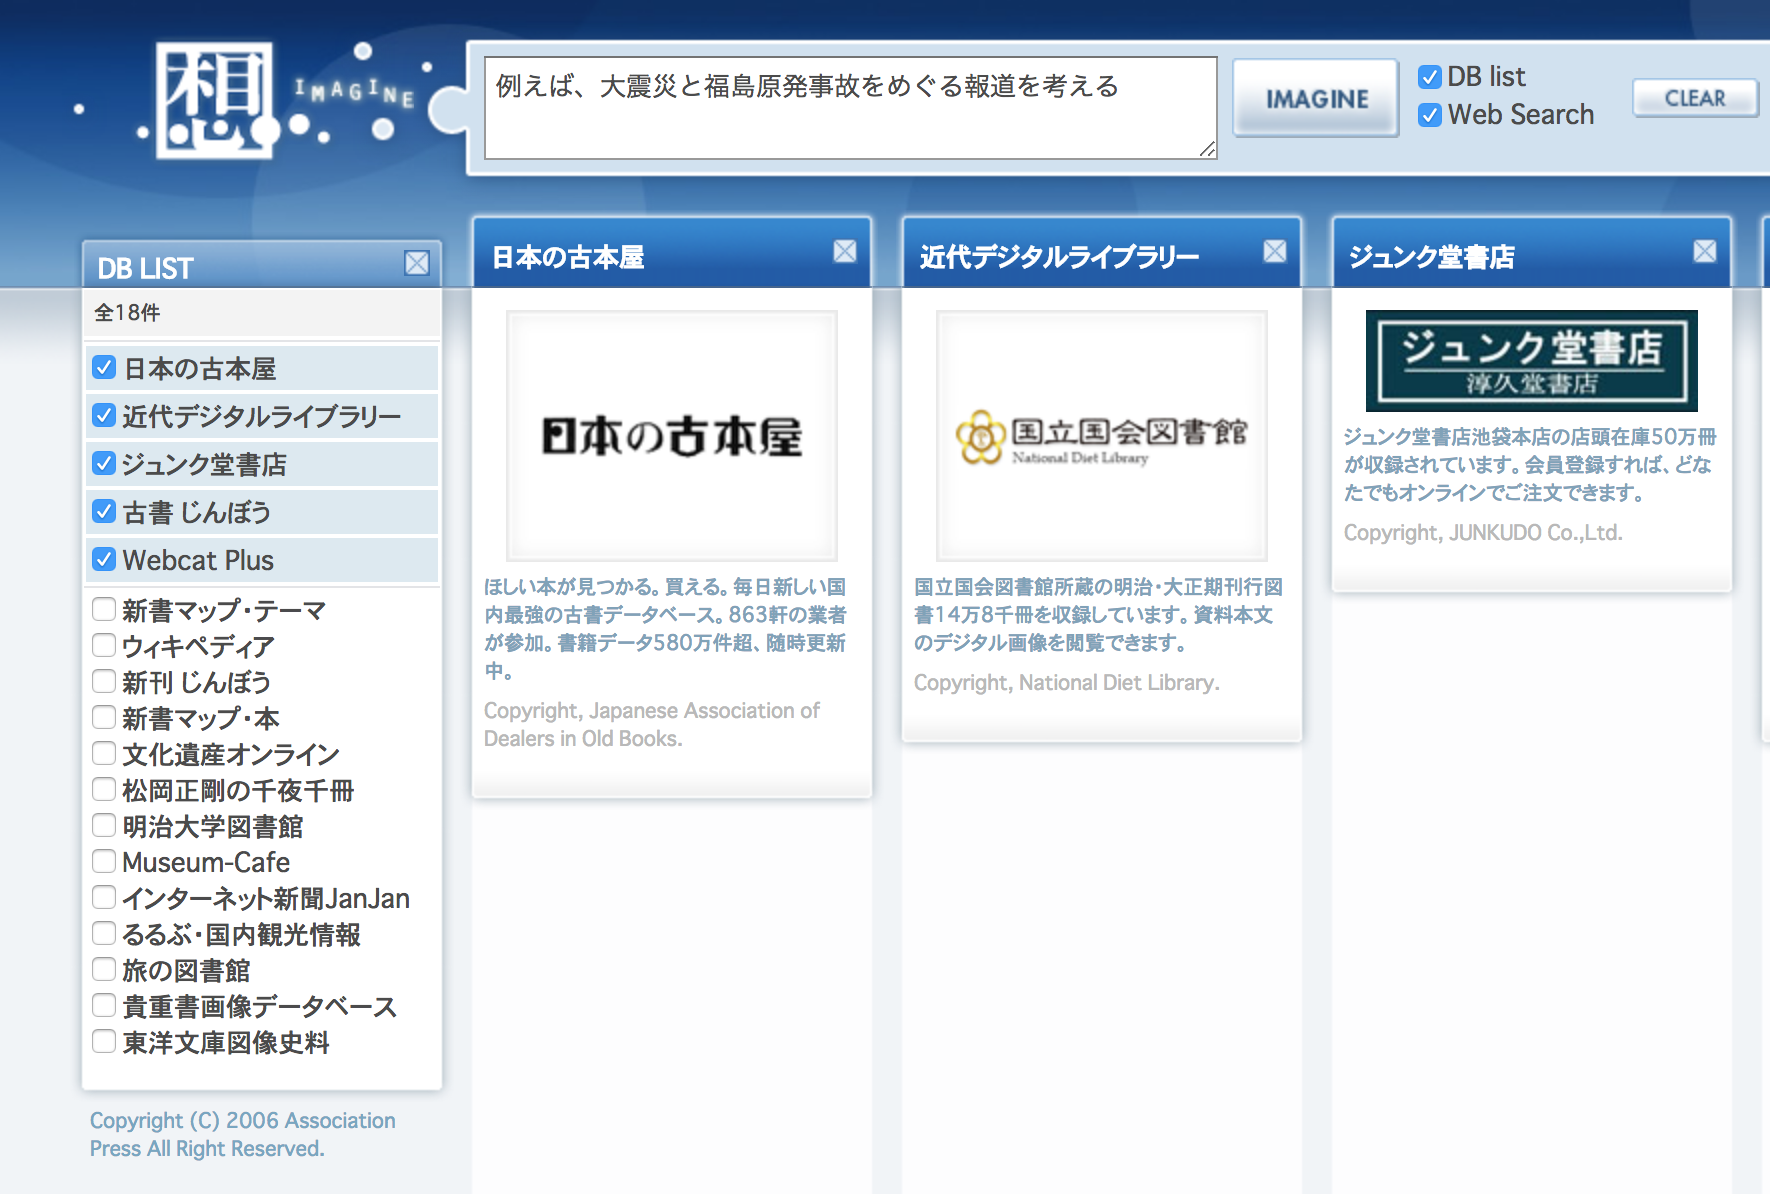Enable 新刊 じんぼう database

pyautogui.click(x=104, y=681)
